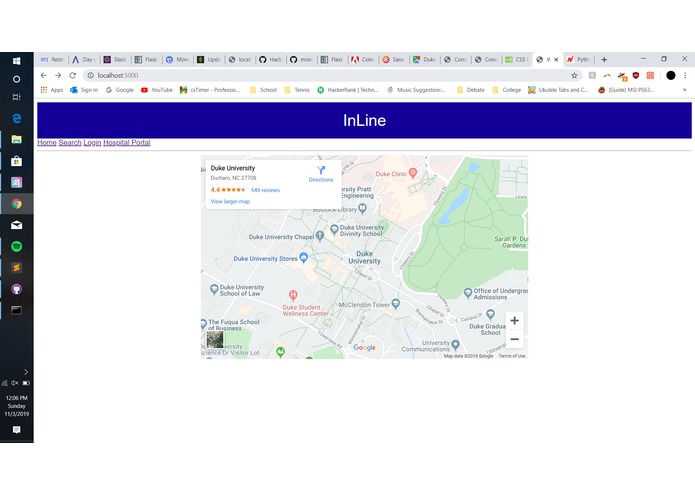Viewport: 695px width, 494px height.
Task: Open the Login link
Action: click(x=92, y=142)
